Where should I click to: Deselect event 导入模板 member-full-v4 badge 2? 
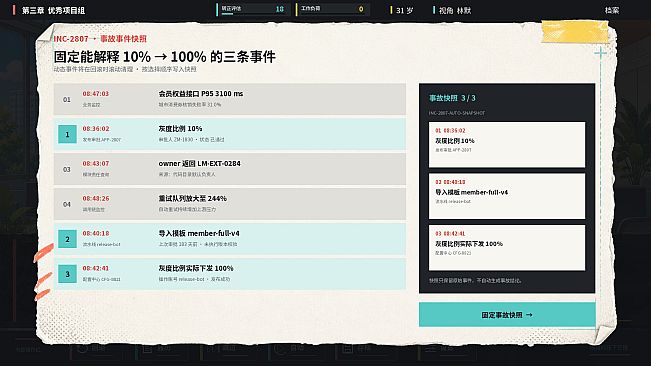(x=67, y=239)
